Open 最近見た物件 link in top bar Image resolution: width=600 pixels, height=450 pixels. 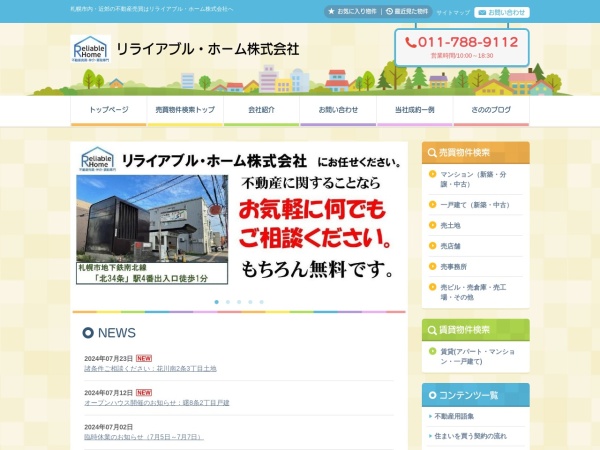tap(407, 11)
